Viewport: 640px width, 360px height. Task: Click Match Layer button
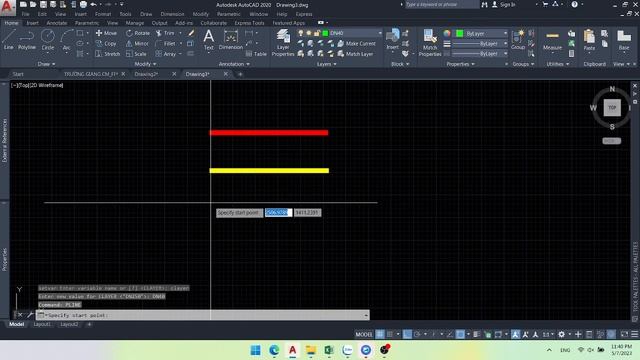click(x=355, y=54)
